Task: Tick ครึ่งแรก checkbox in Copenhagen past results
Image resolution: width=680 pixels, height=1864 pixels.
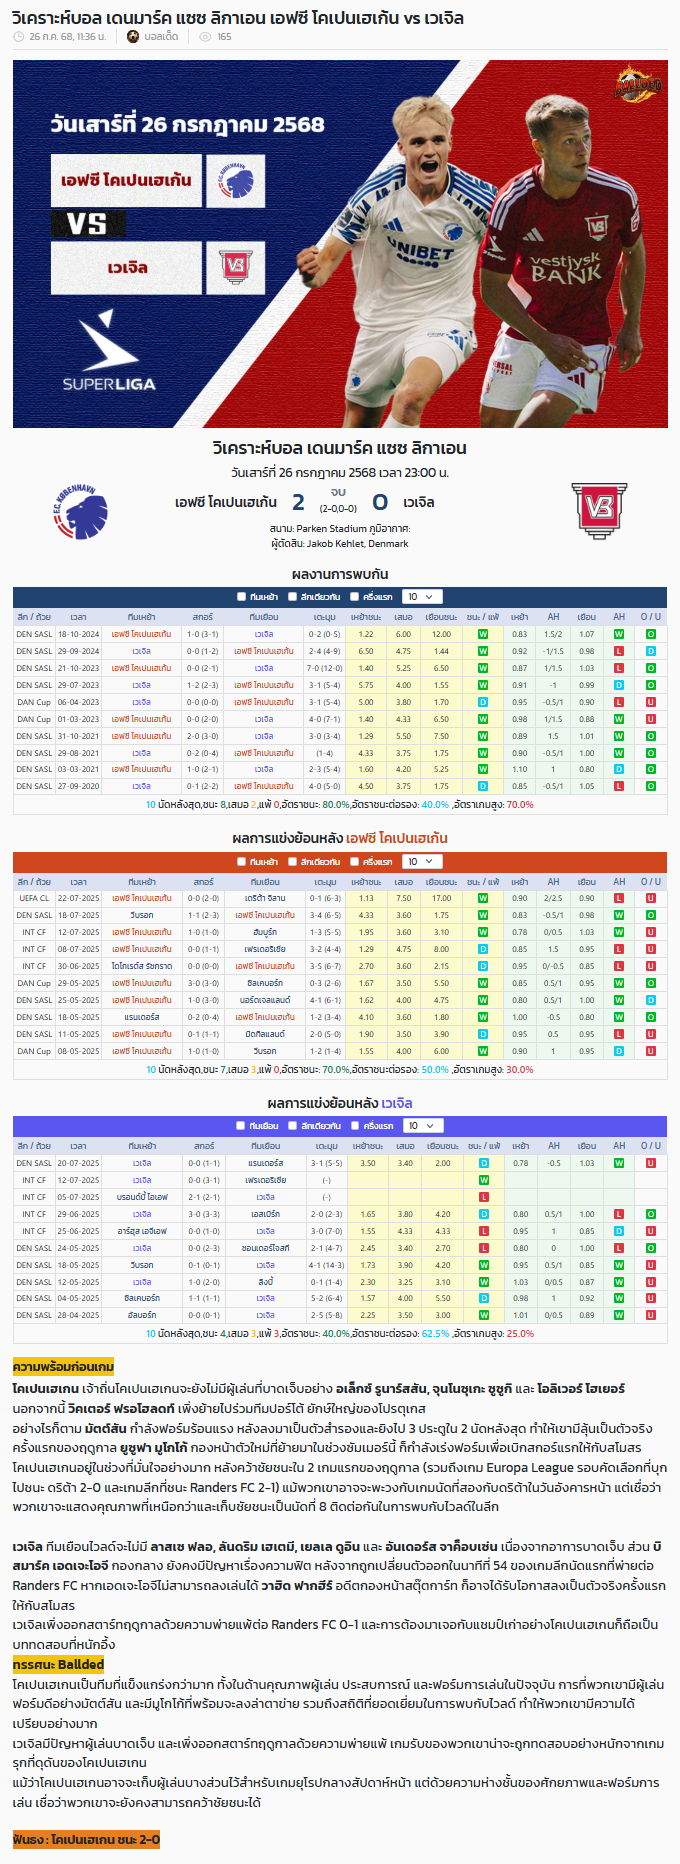Action: pos(355,862)
